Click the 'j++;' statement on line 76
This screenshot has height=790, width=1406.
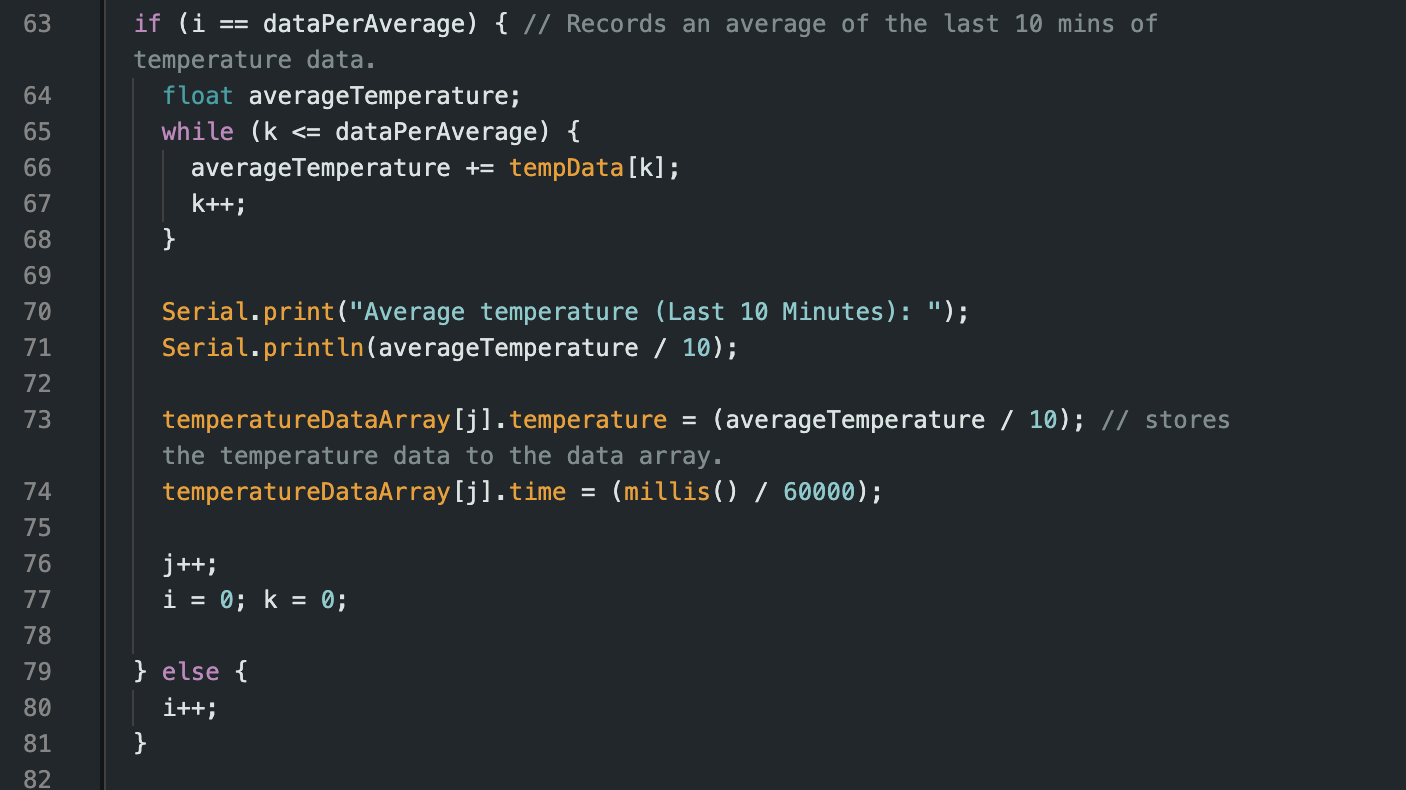pos(190,564)
